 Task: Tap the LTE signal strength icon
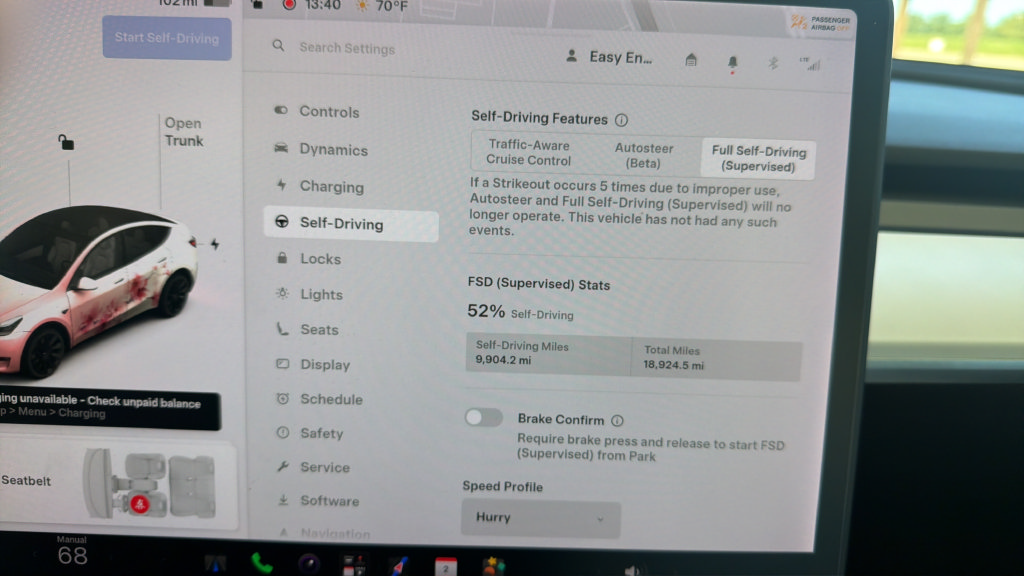tap(810, 64)
